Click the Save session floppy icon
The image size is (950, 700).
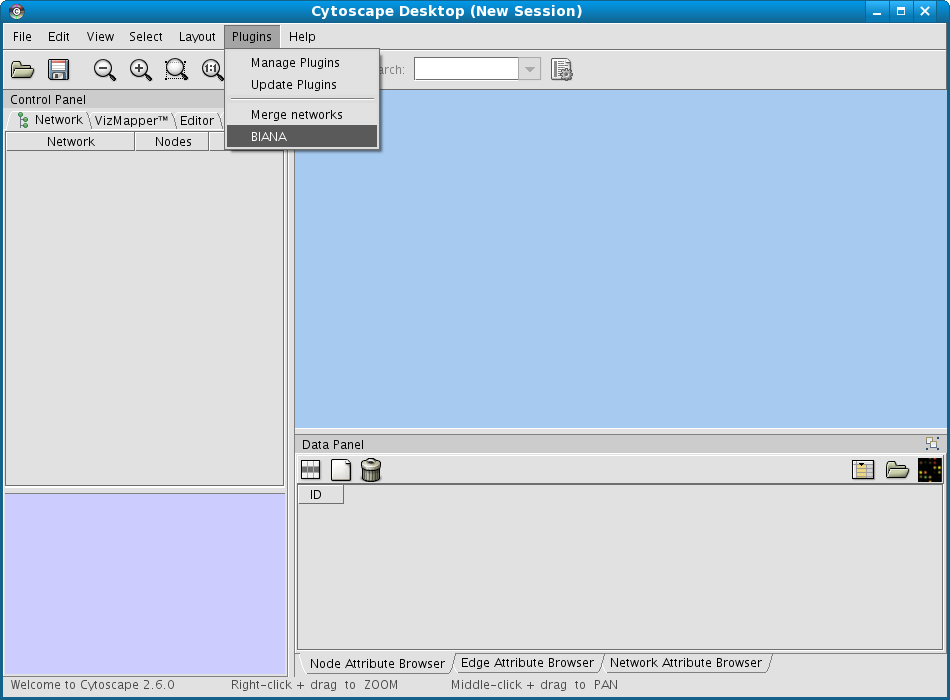point(59,70)
